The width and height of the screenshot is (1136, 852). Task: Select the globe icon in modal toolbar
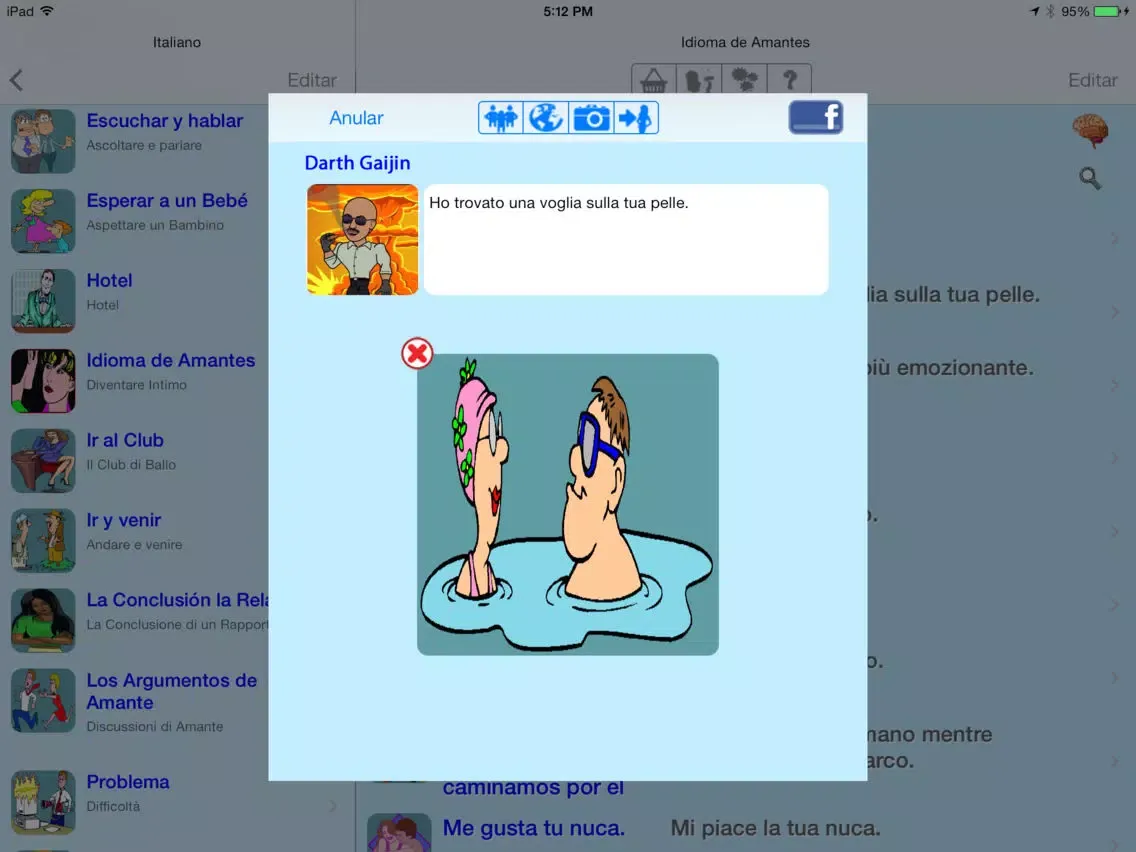tap(546, 118)
